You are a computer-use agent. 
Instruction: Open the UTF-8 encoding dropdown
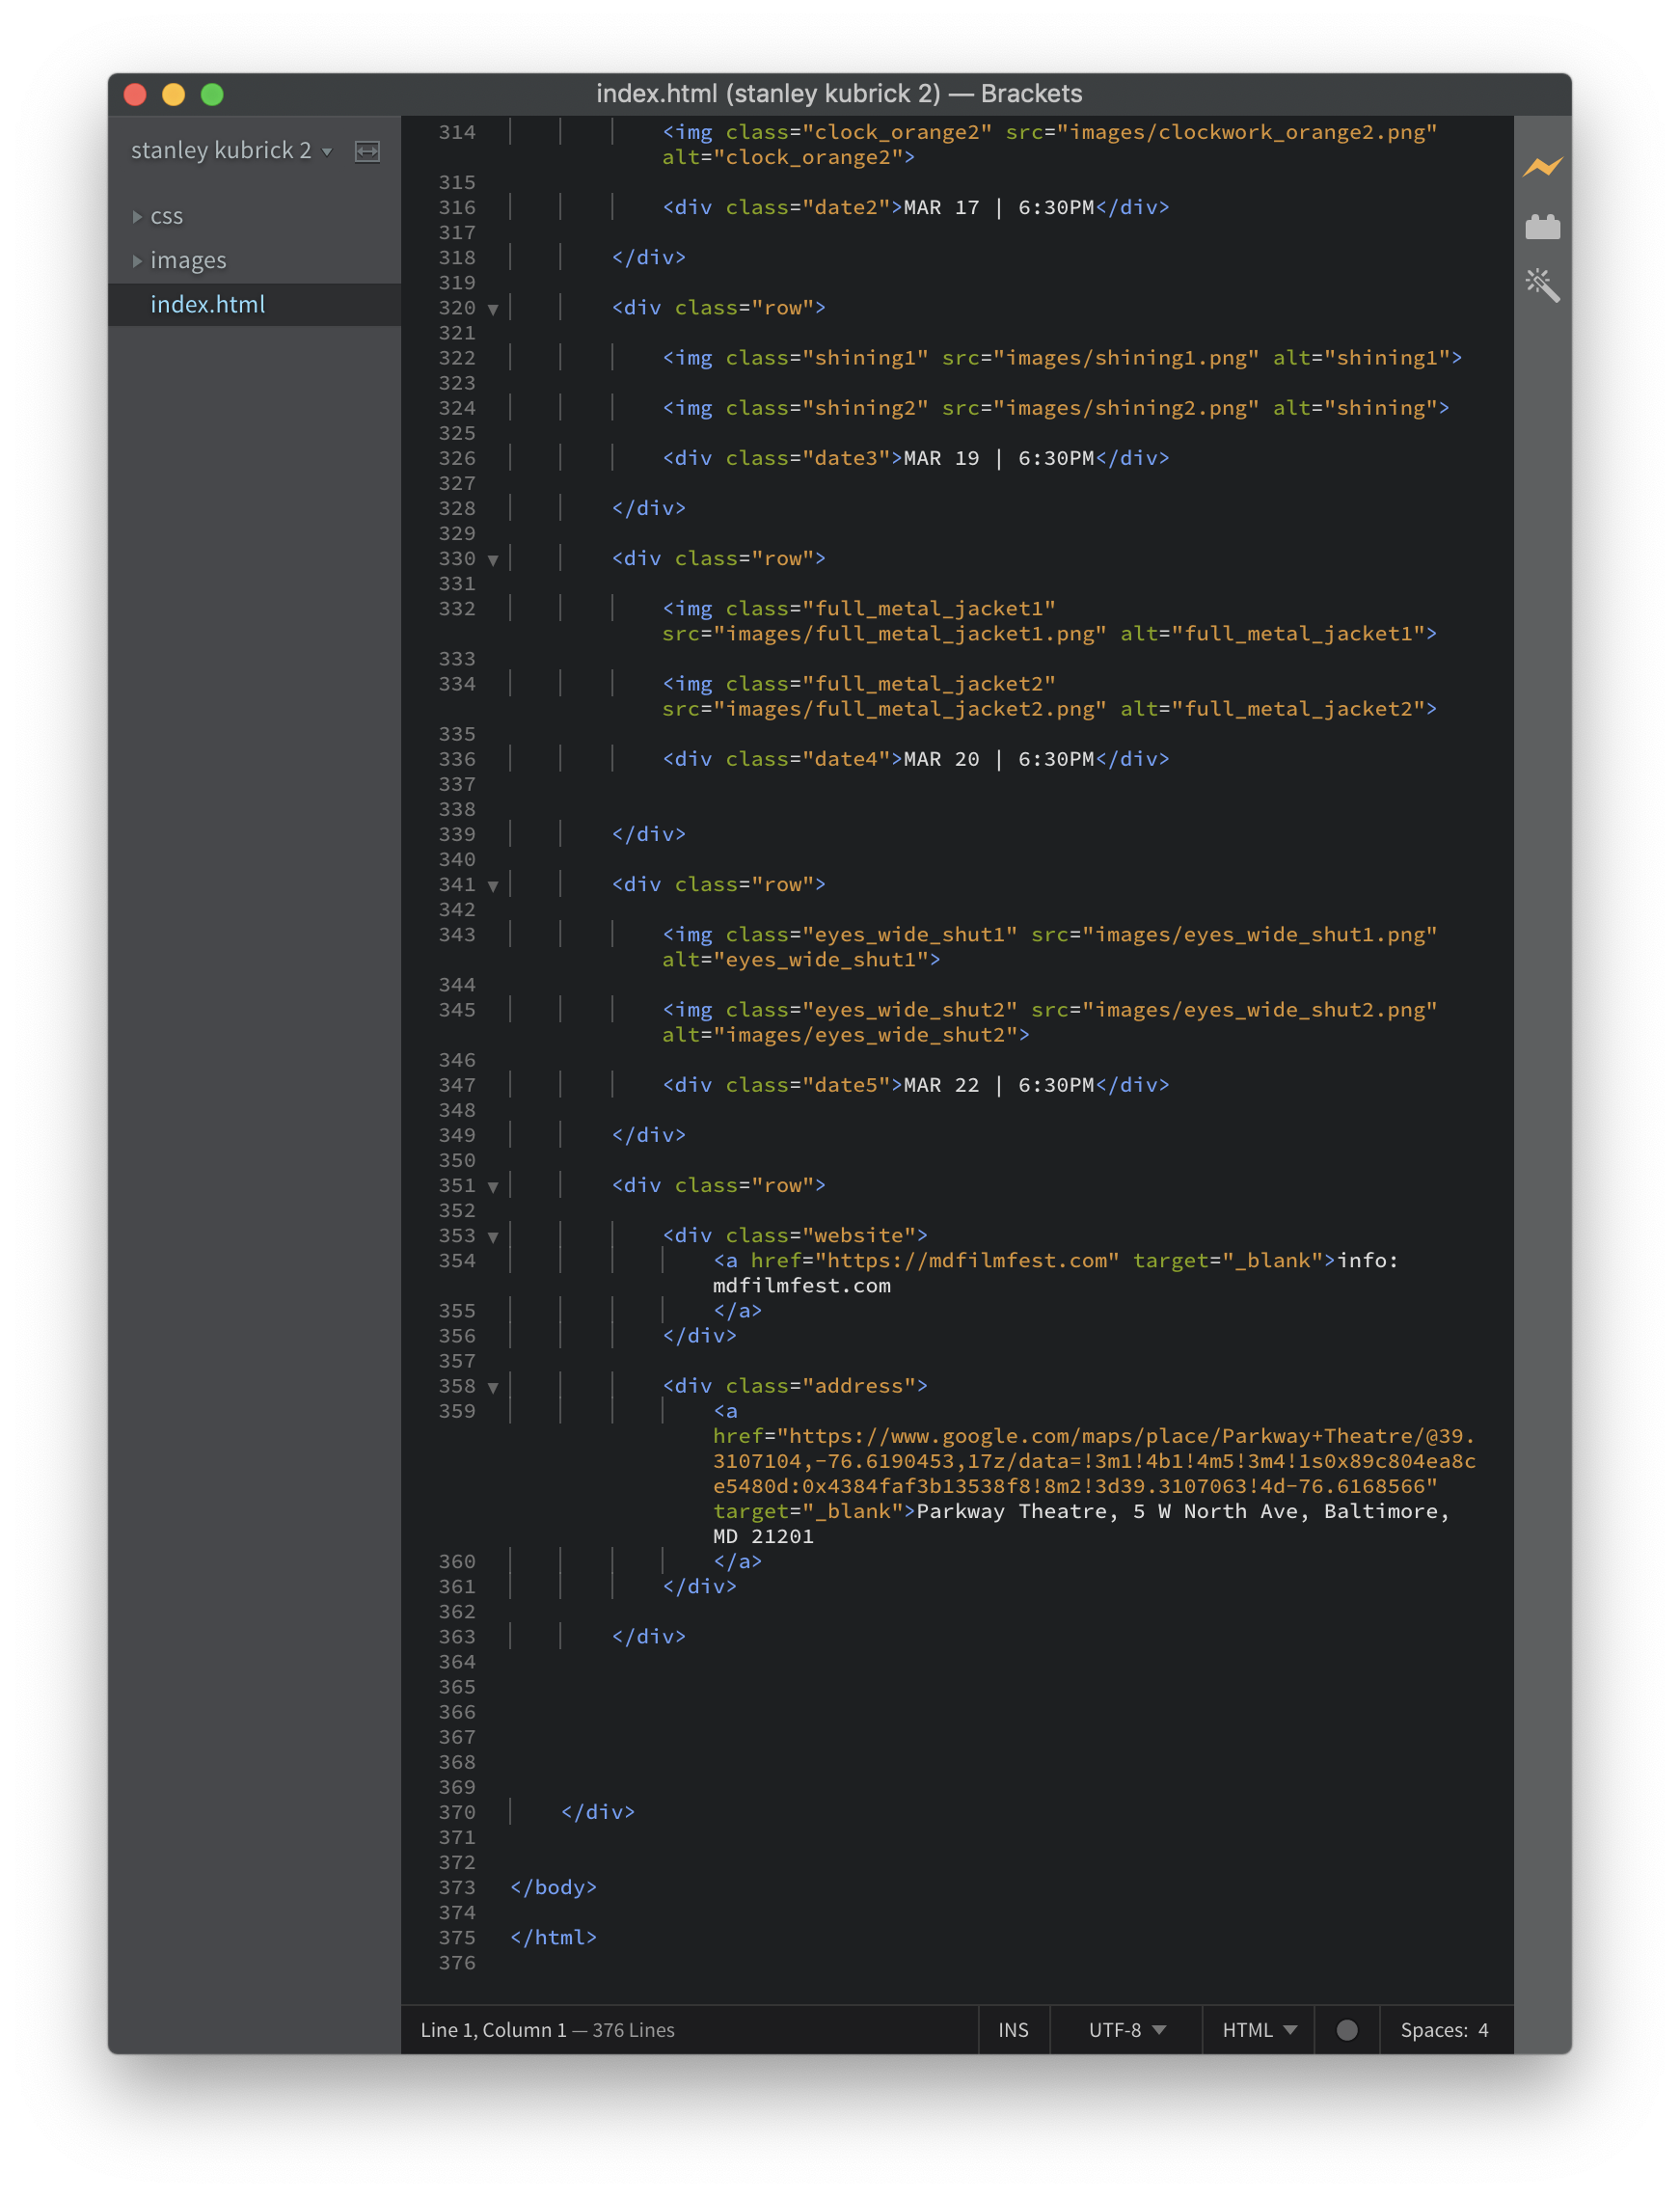click(x=1126, y=2029)
